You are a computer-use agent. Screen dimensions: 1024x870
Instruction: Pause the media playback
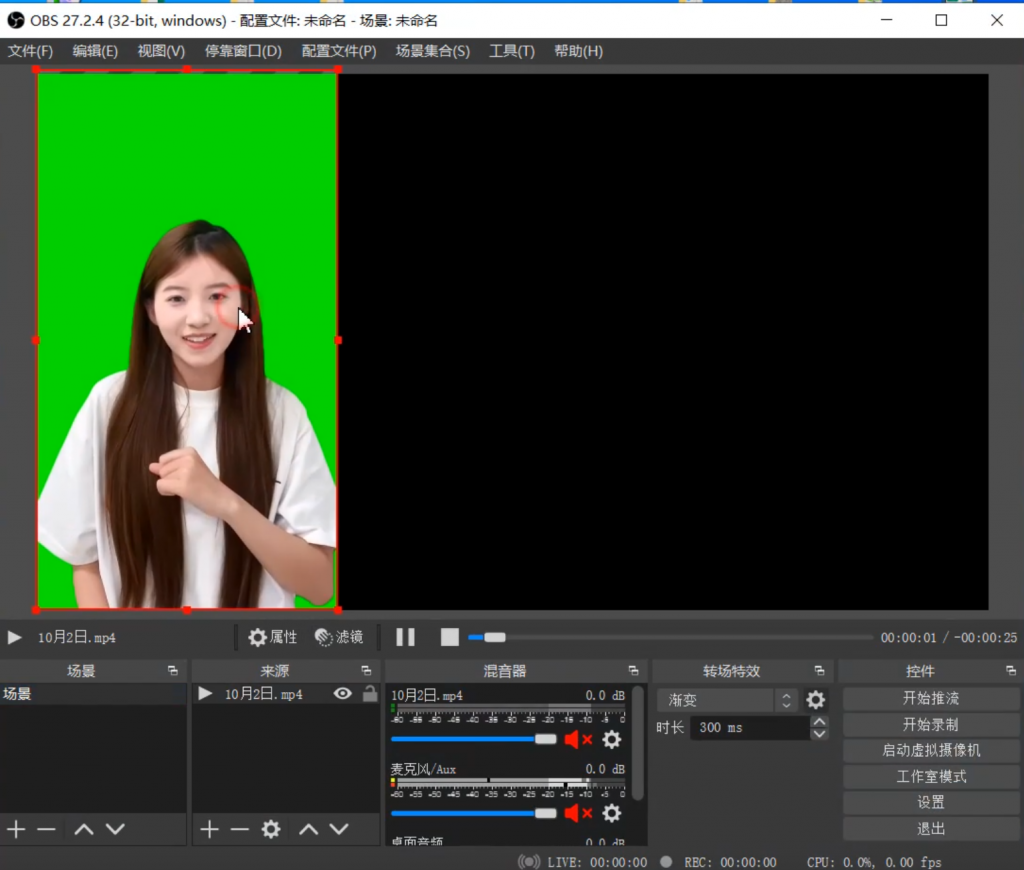tap(405, 637)
